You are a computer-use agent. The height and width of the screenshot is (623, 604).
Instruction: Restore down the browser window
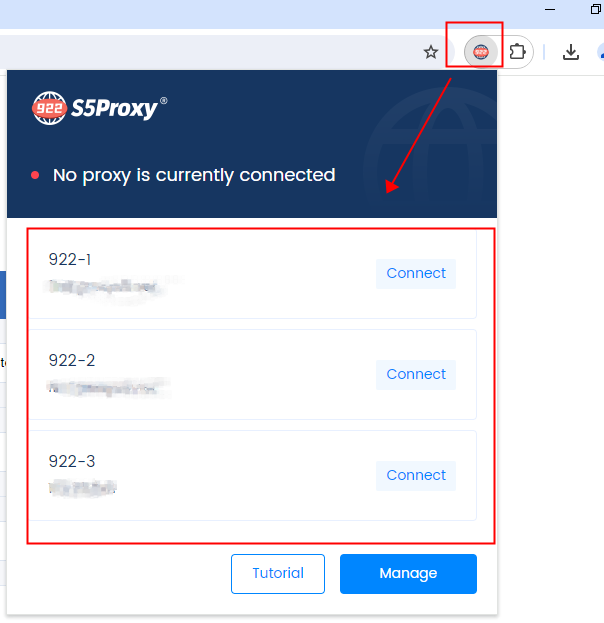pyautogui.click(x=595, y=9)
